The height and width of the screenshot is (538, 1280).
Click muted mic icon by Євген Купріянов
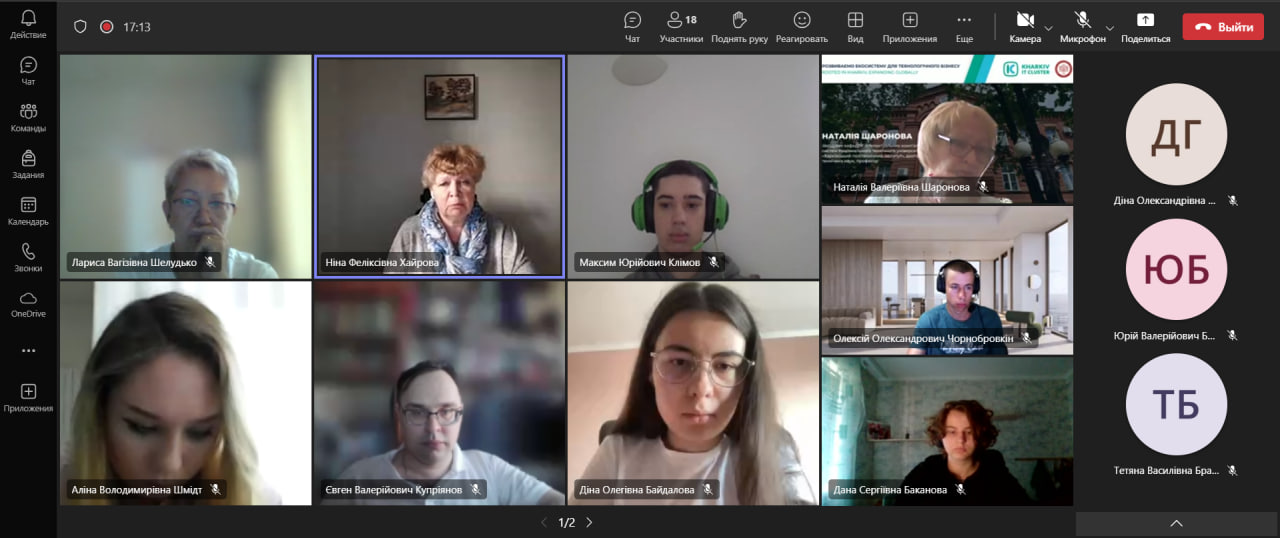click(476, 489)
